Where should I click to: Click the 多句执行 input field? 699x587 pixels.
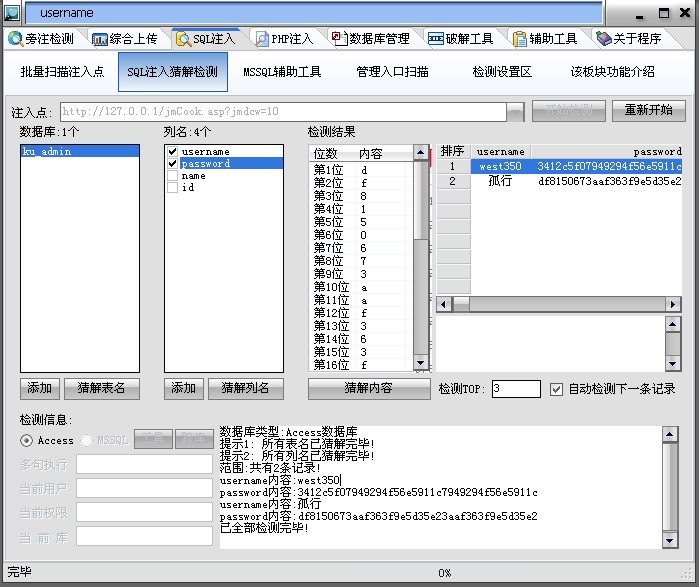coord(144,464)
